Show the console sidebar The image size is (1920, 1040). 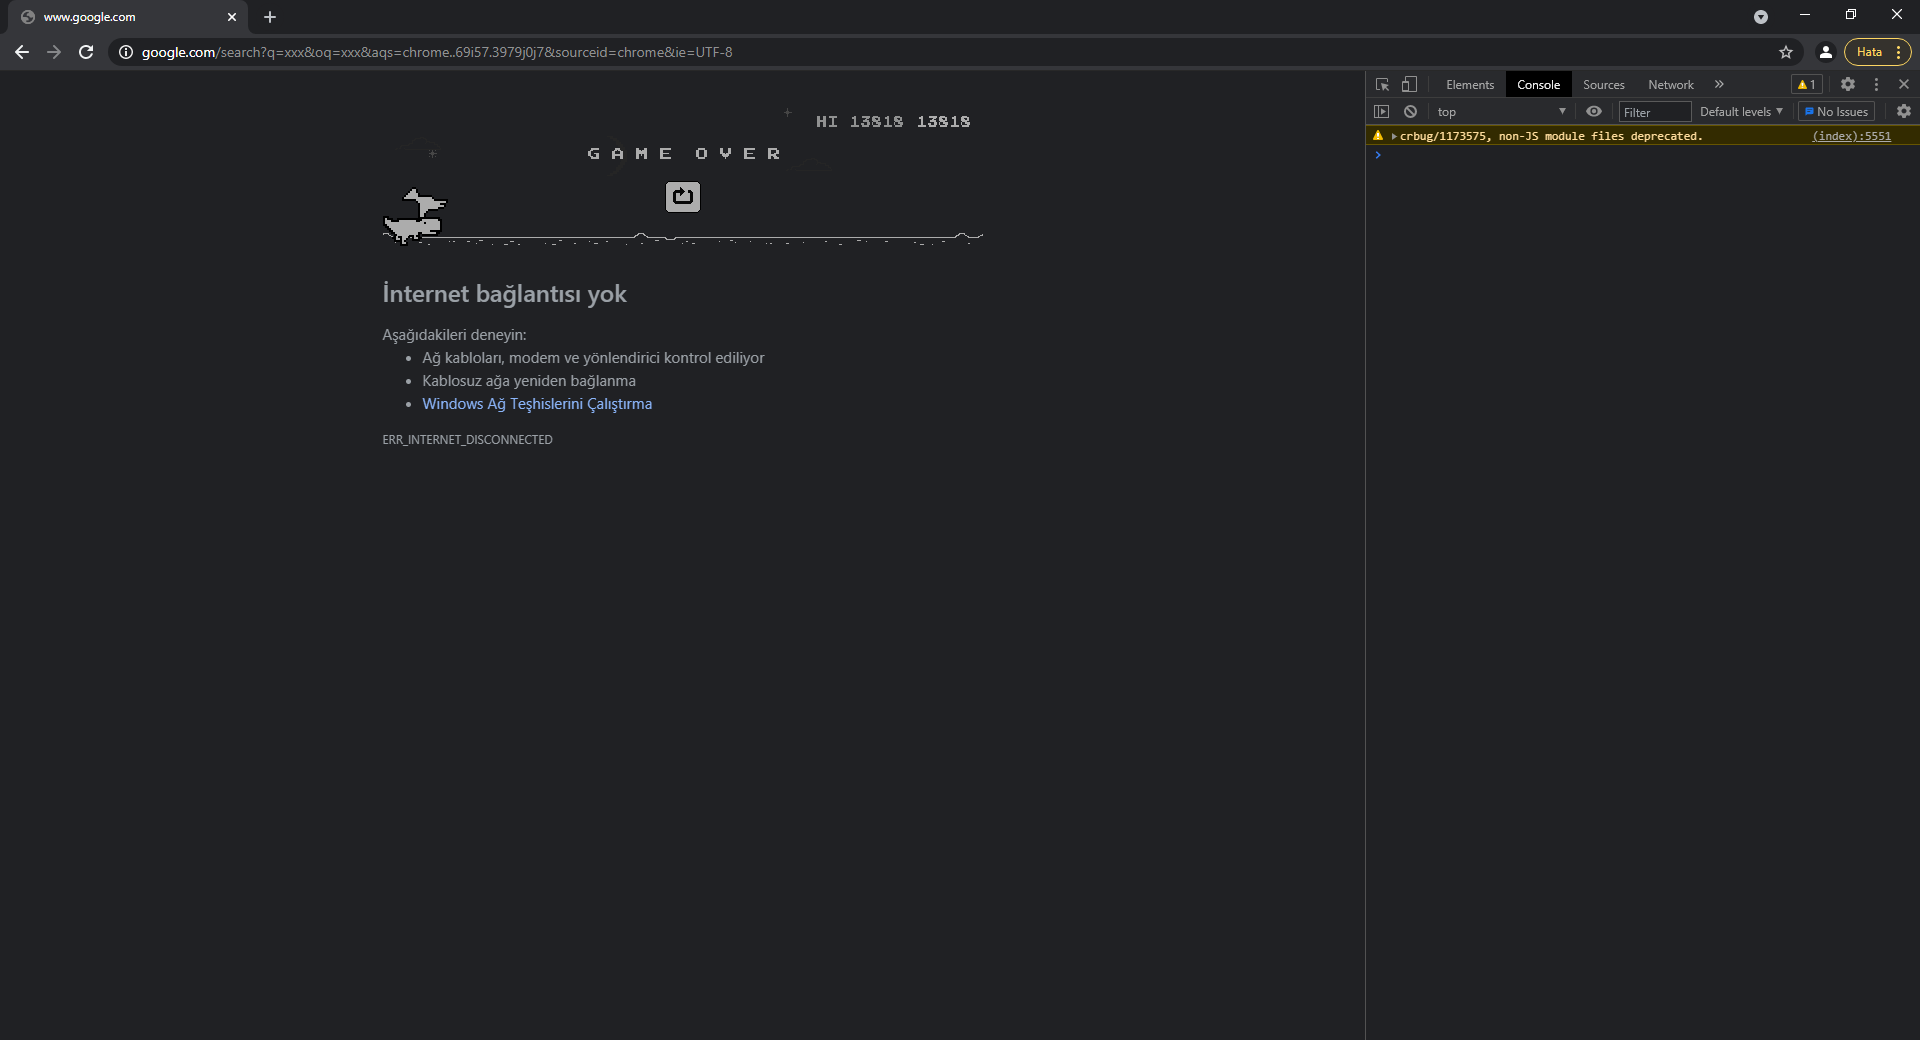coord(1382,111)
